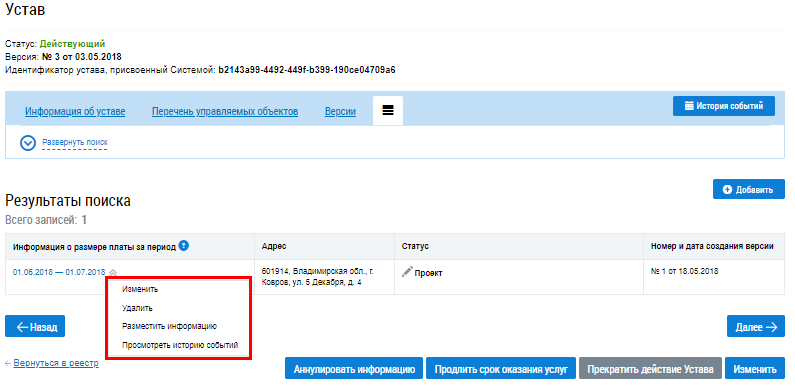This screenshot has height=388, width=795.
Task: Open История событий
Action: [724, 106]
